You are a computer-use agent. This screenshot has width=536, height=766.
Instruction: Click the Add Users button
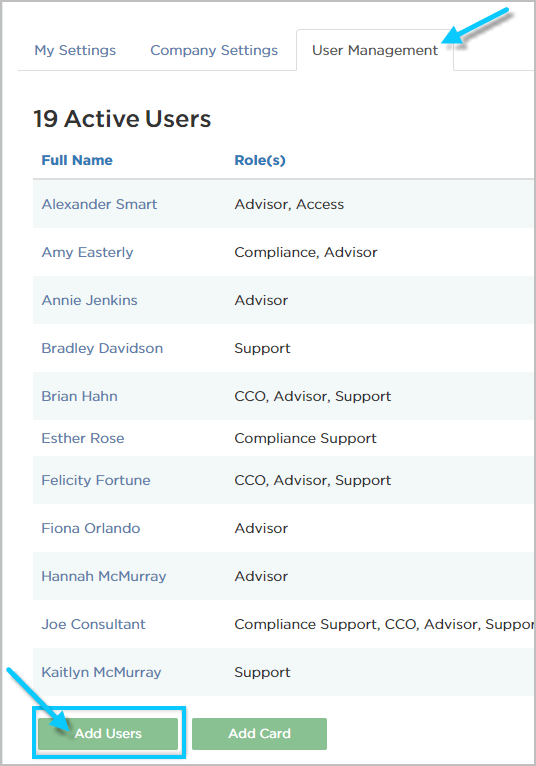pyautogui.click(x=108, y=733)
